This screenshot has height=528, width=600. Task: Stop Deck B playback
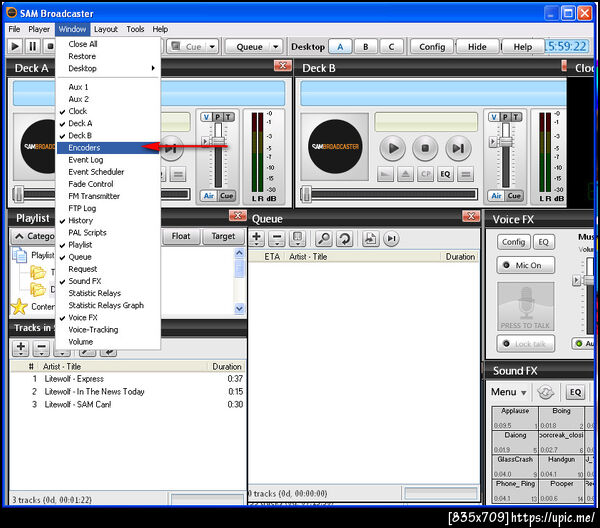(425, 148)
